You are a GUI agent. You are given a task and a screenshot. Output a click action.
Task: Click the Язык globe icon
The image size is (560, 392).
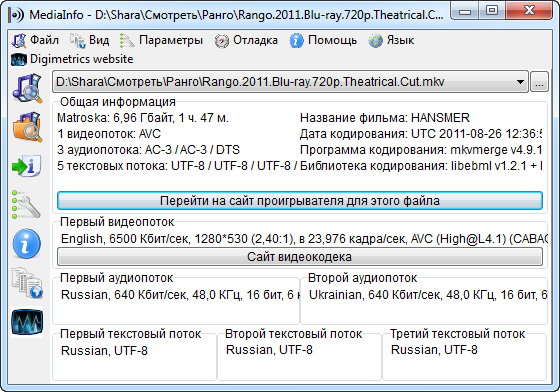[x=375, y=41]
